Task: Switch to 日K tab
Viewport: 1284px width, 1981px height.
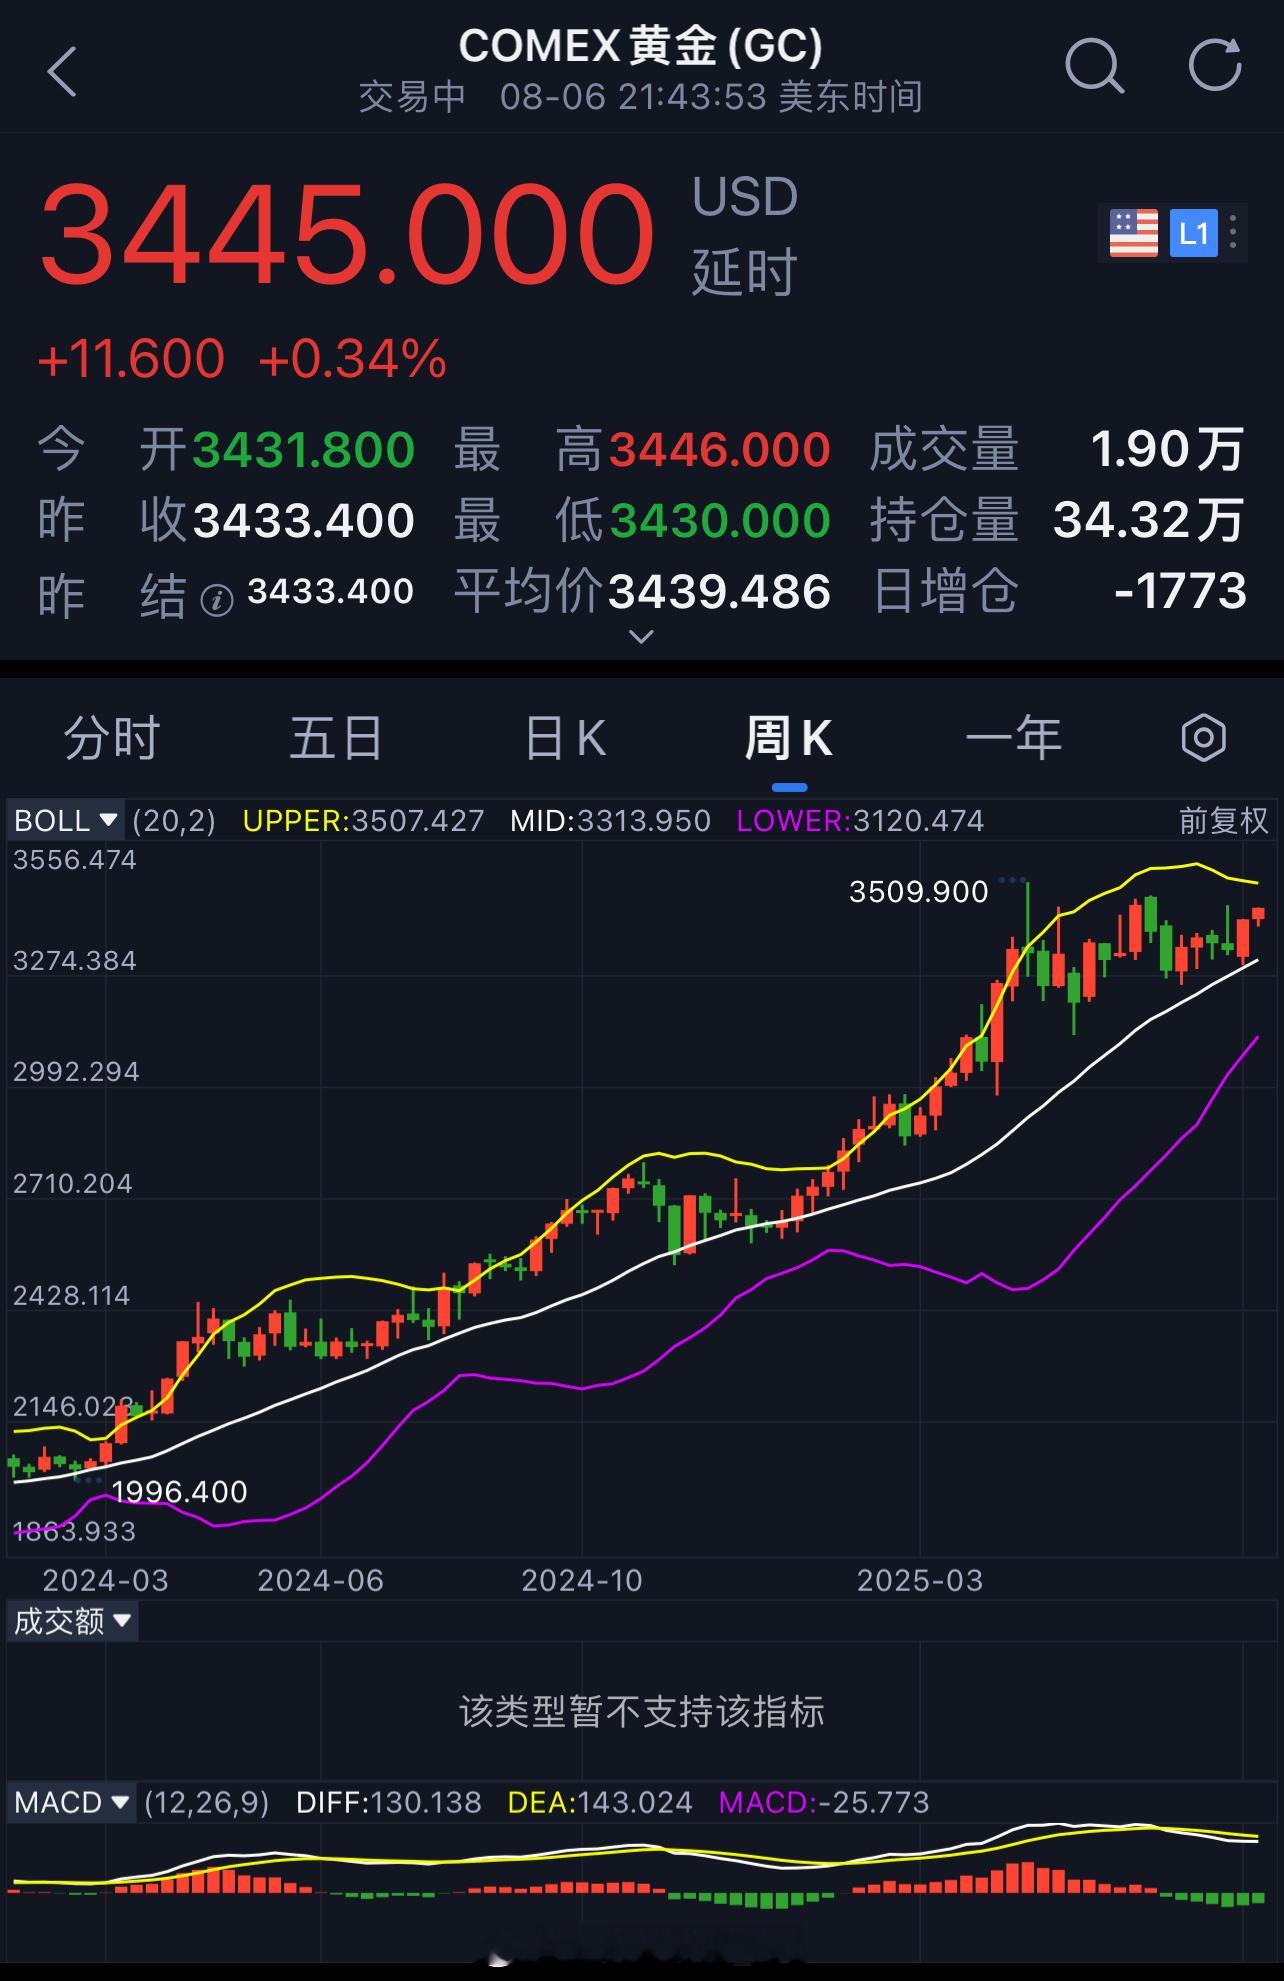Action: (565, 738)
